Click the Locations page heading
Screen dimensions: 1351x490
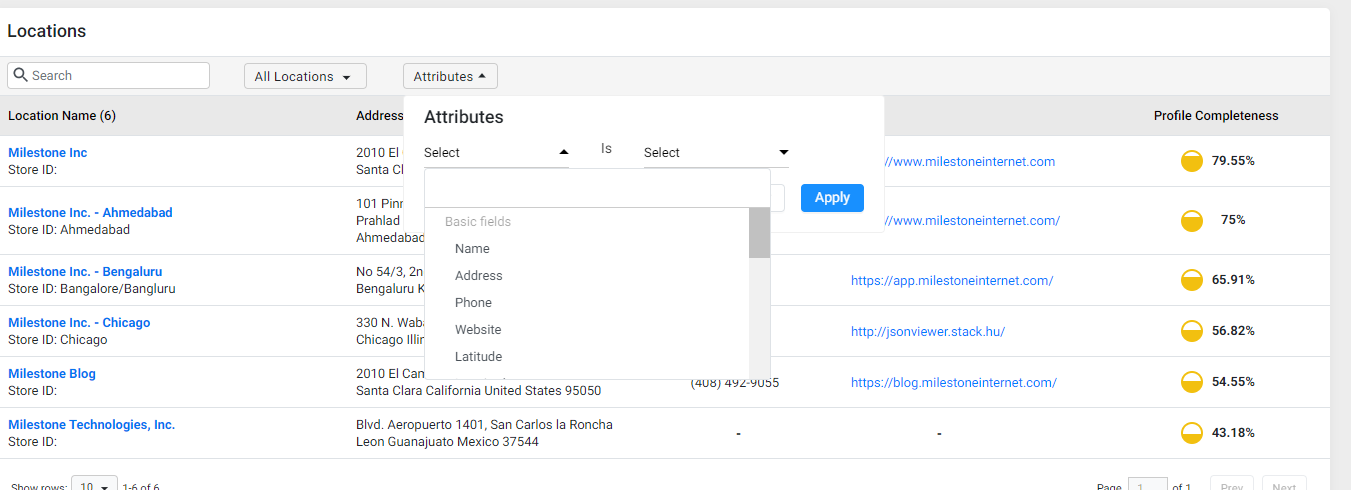(x=47, y=31)
